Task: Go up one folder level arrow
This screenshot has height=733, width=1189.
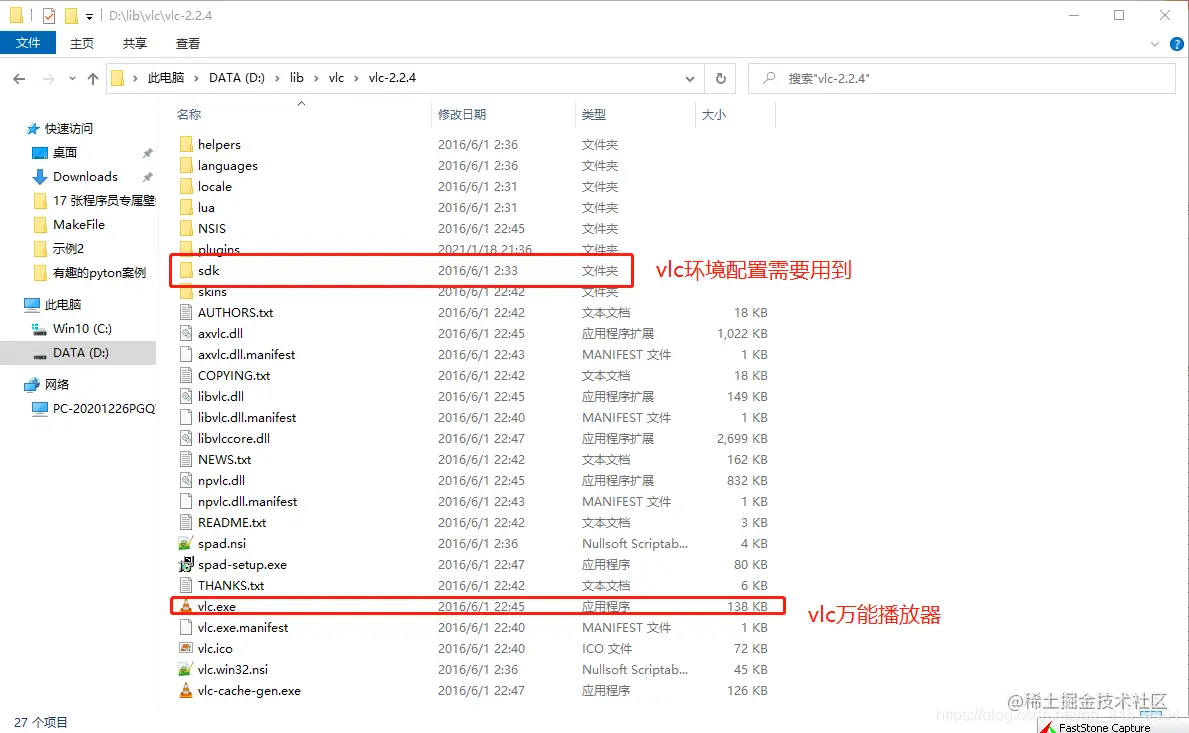Action: pos(93,78)
